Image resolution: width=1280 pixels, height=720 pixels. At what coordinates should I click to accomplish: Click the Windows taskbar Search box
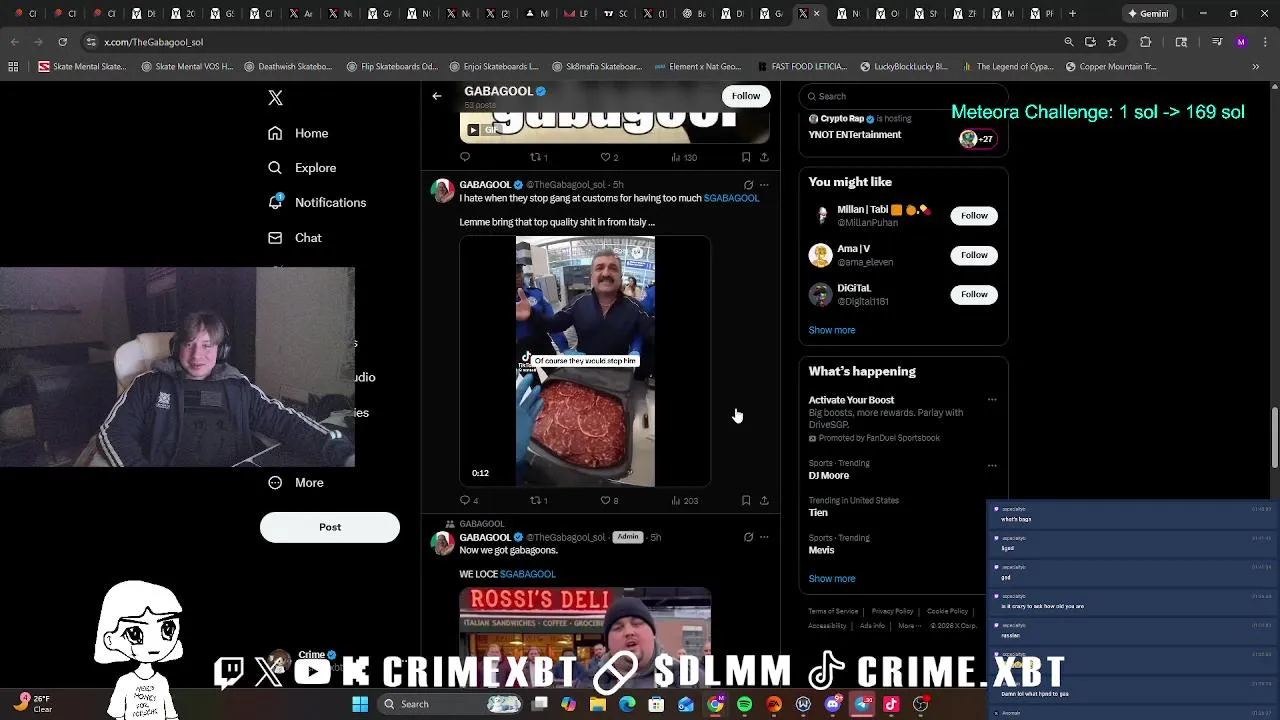tap(449, 704)
